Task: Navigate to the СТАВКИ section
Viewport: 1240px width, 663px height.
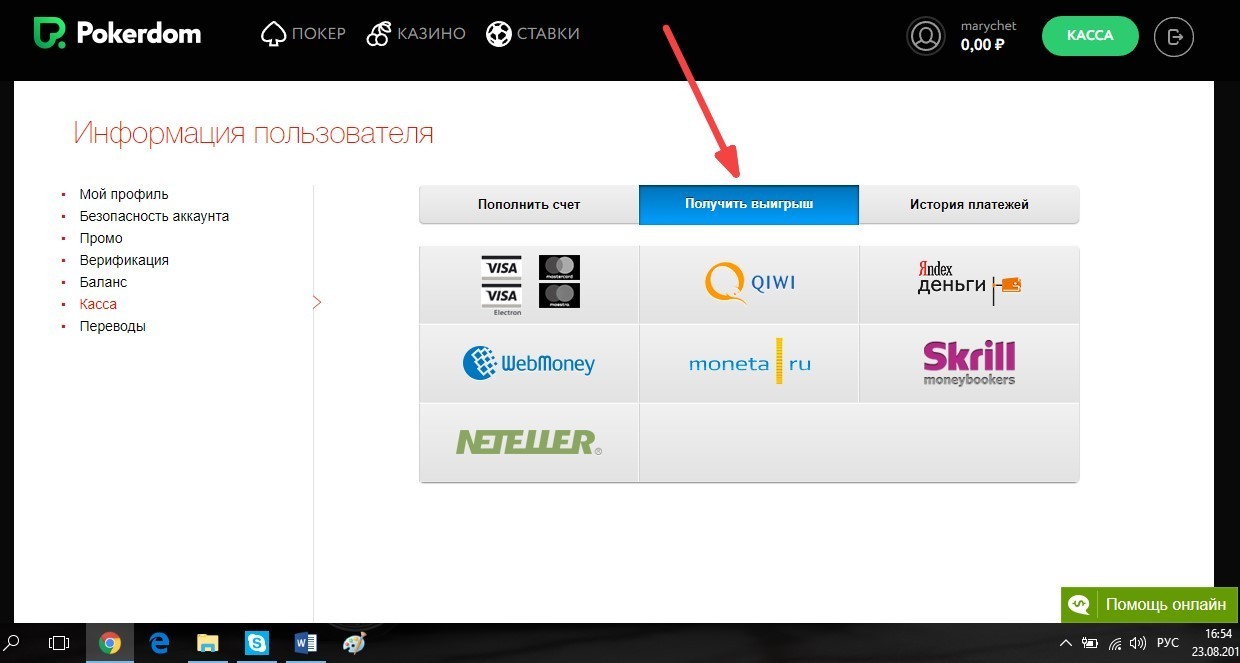Action: click(x=532, y=34)
